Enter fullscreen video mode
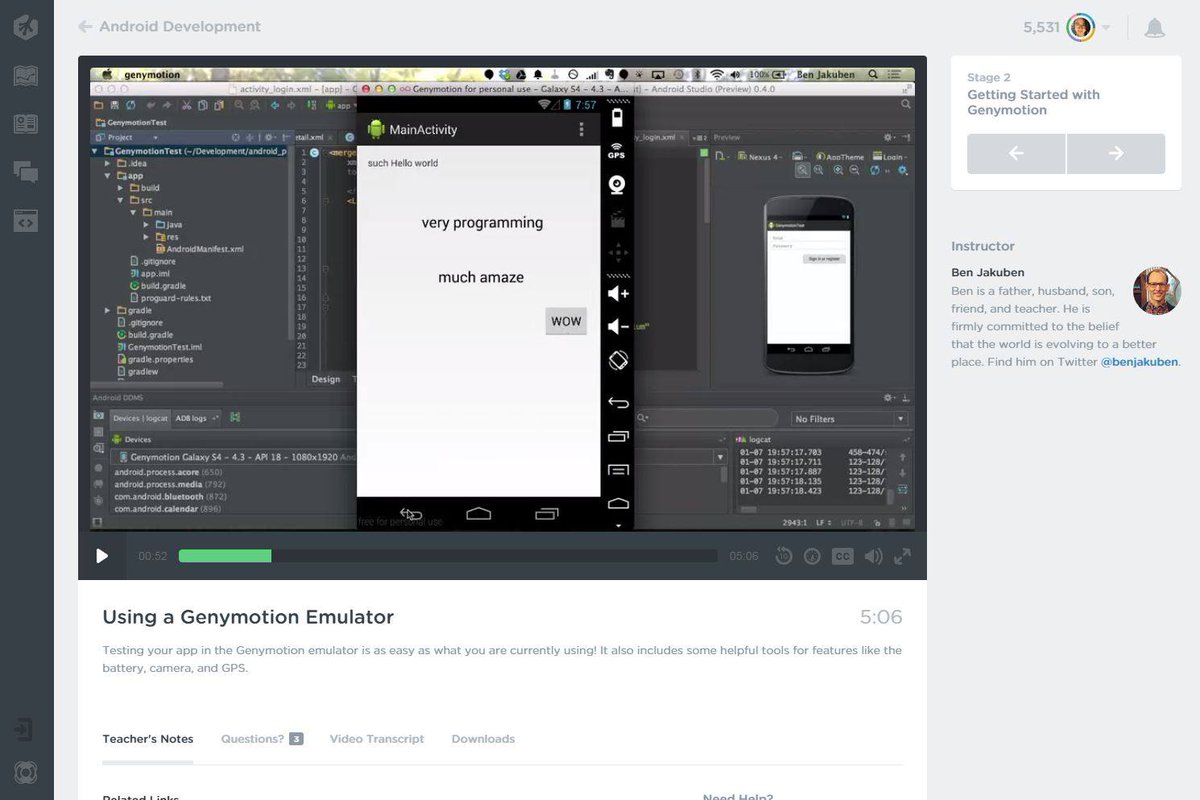1200x800 pixels. [902, 556]
